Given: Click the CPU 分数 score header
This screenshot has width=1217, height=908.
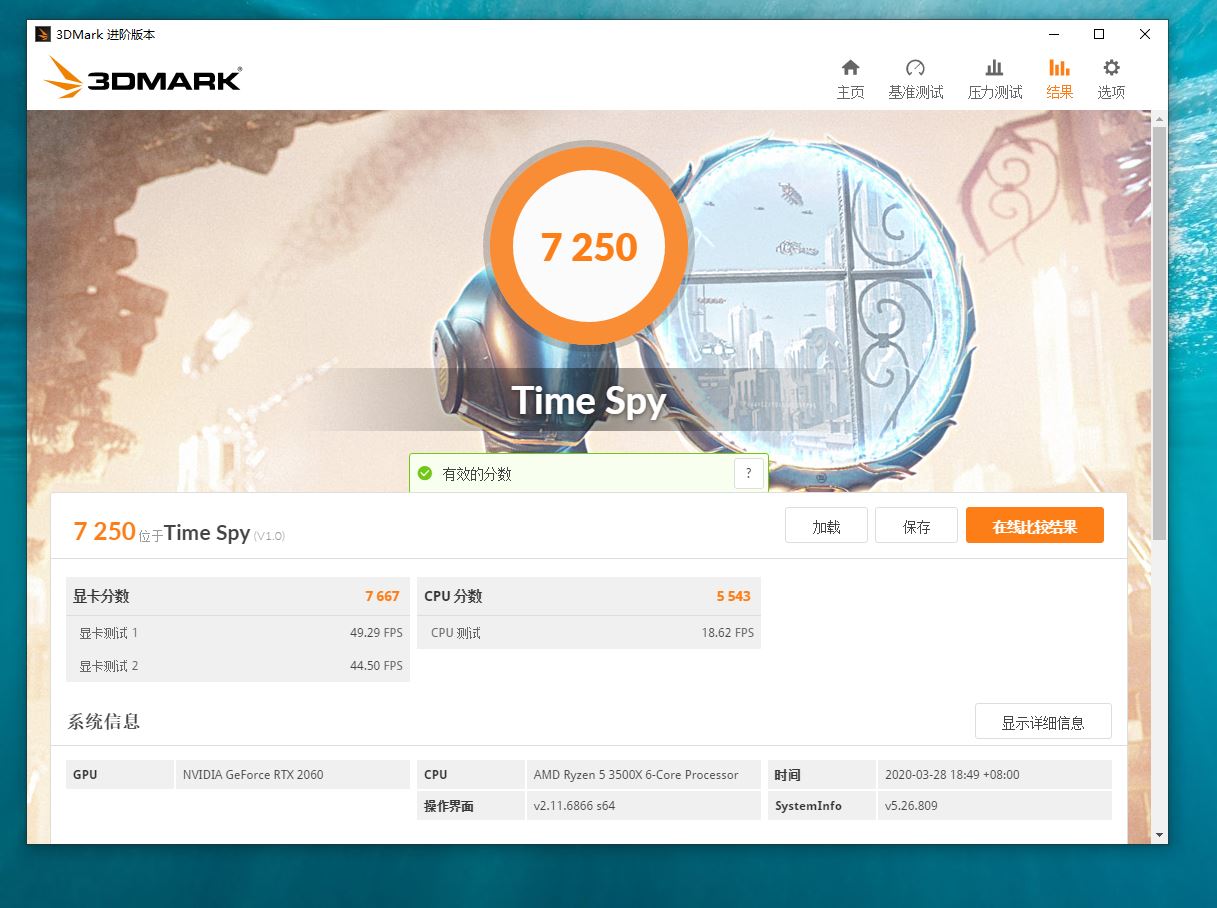Looking at the screenshot, I should tap(589, 596).
